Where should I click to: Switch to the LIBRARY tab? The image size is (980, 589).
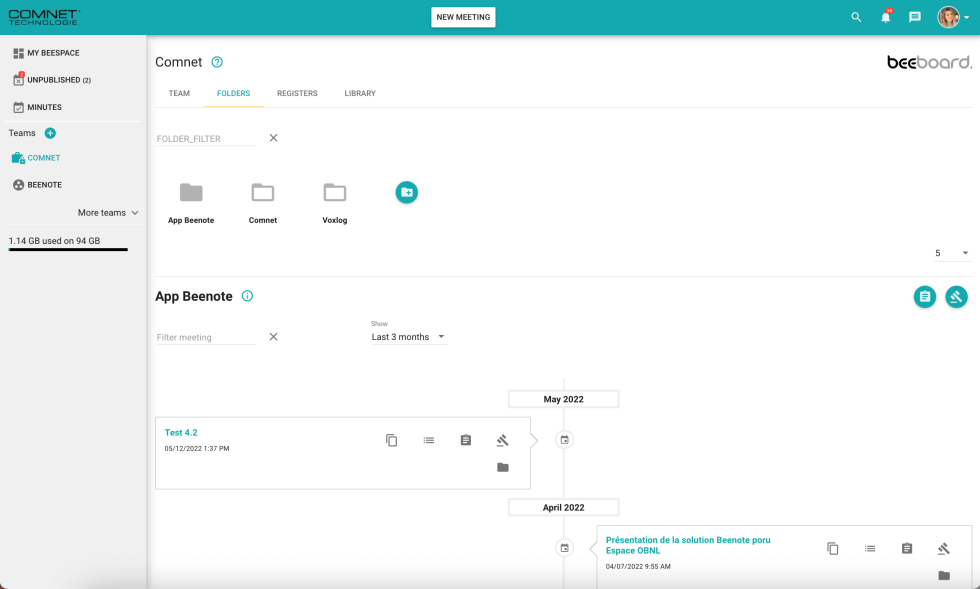[x=361, y=93]
